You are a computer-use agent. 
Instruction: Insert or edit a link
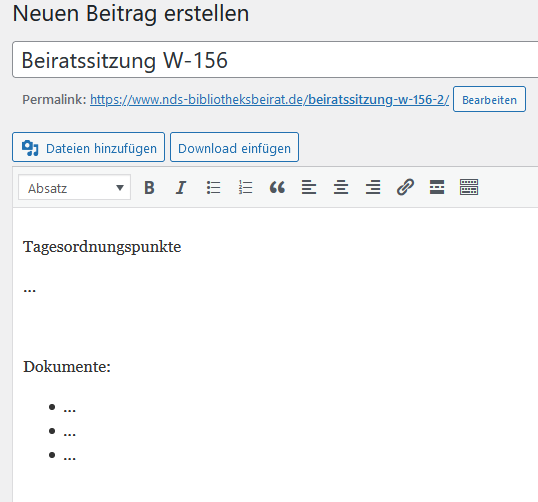pos(405,187)
